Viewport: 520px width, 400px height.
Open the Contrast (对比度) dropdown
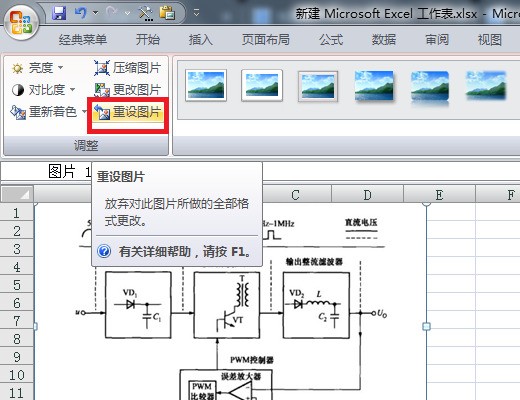(x=43, y=90)
